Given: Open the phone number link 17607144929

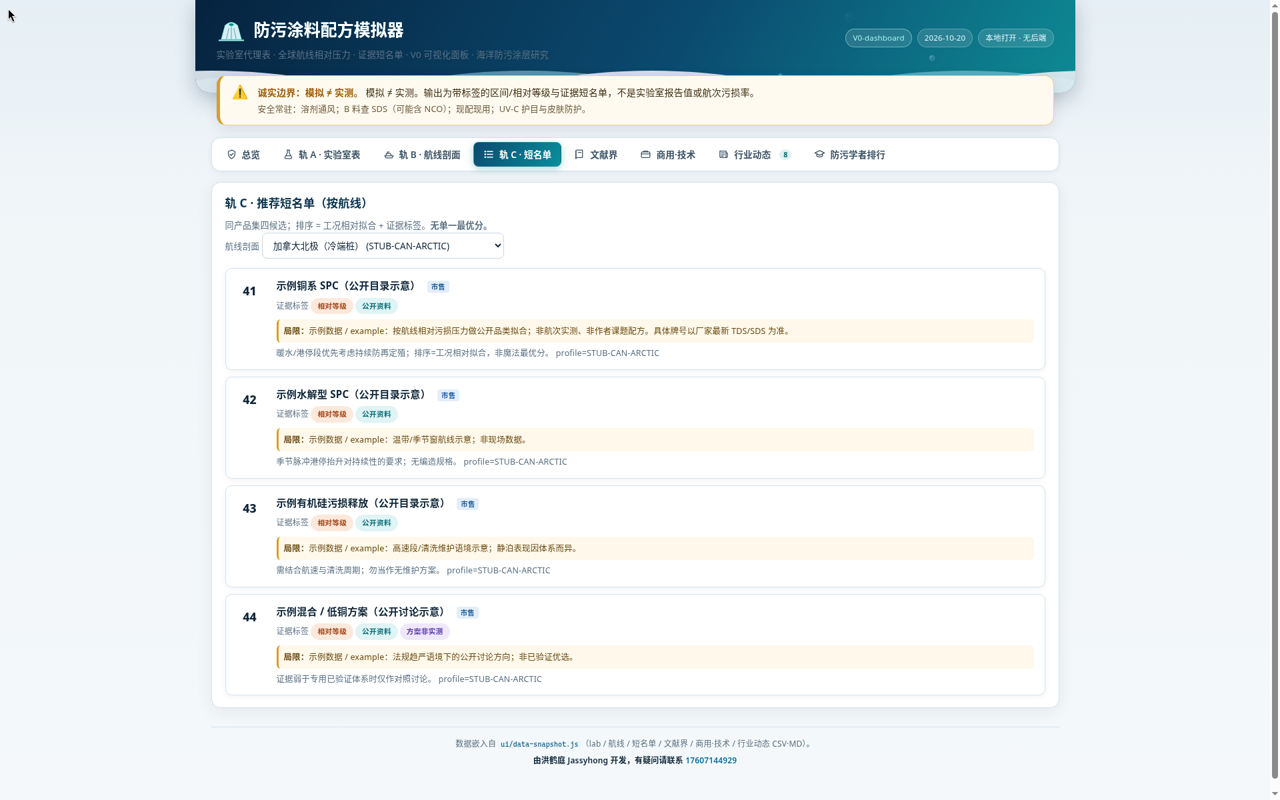Looking at the screenshot, I should [711, 761].
